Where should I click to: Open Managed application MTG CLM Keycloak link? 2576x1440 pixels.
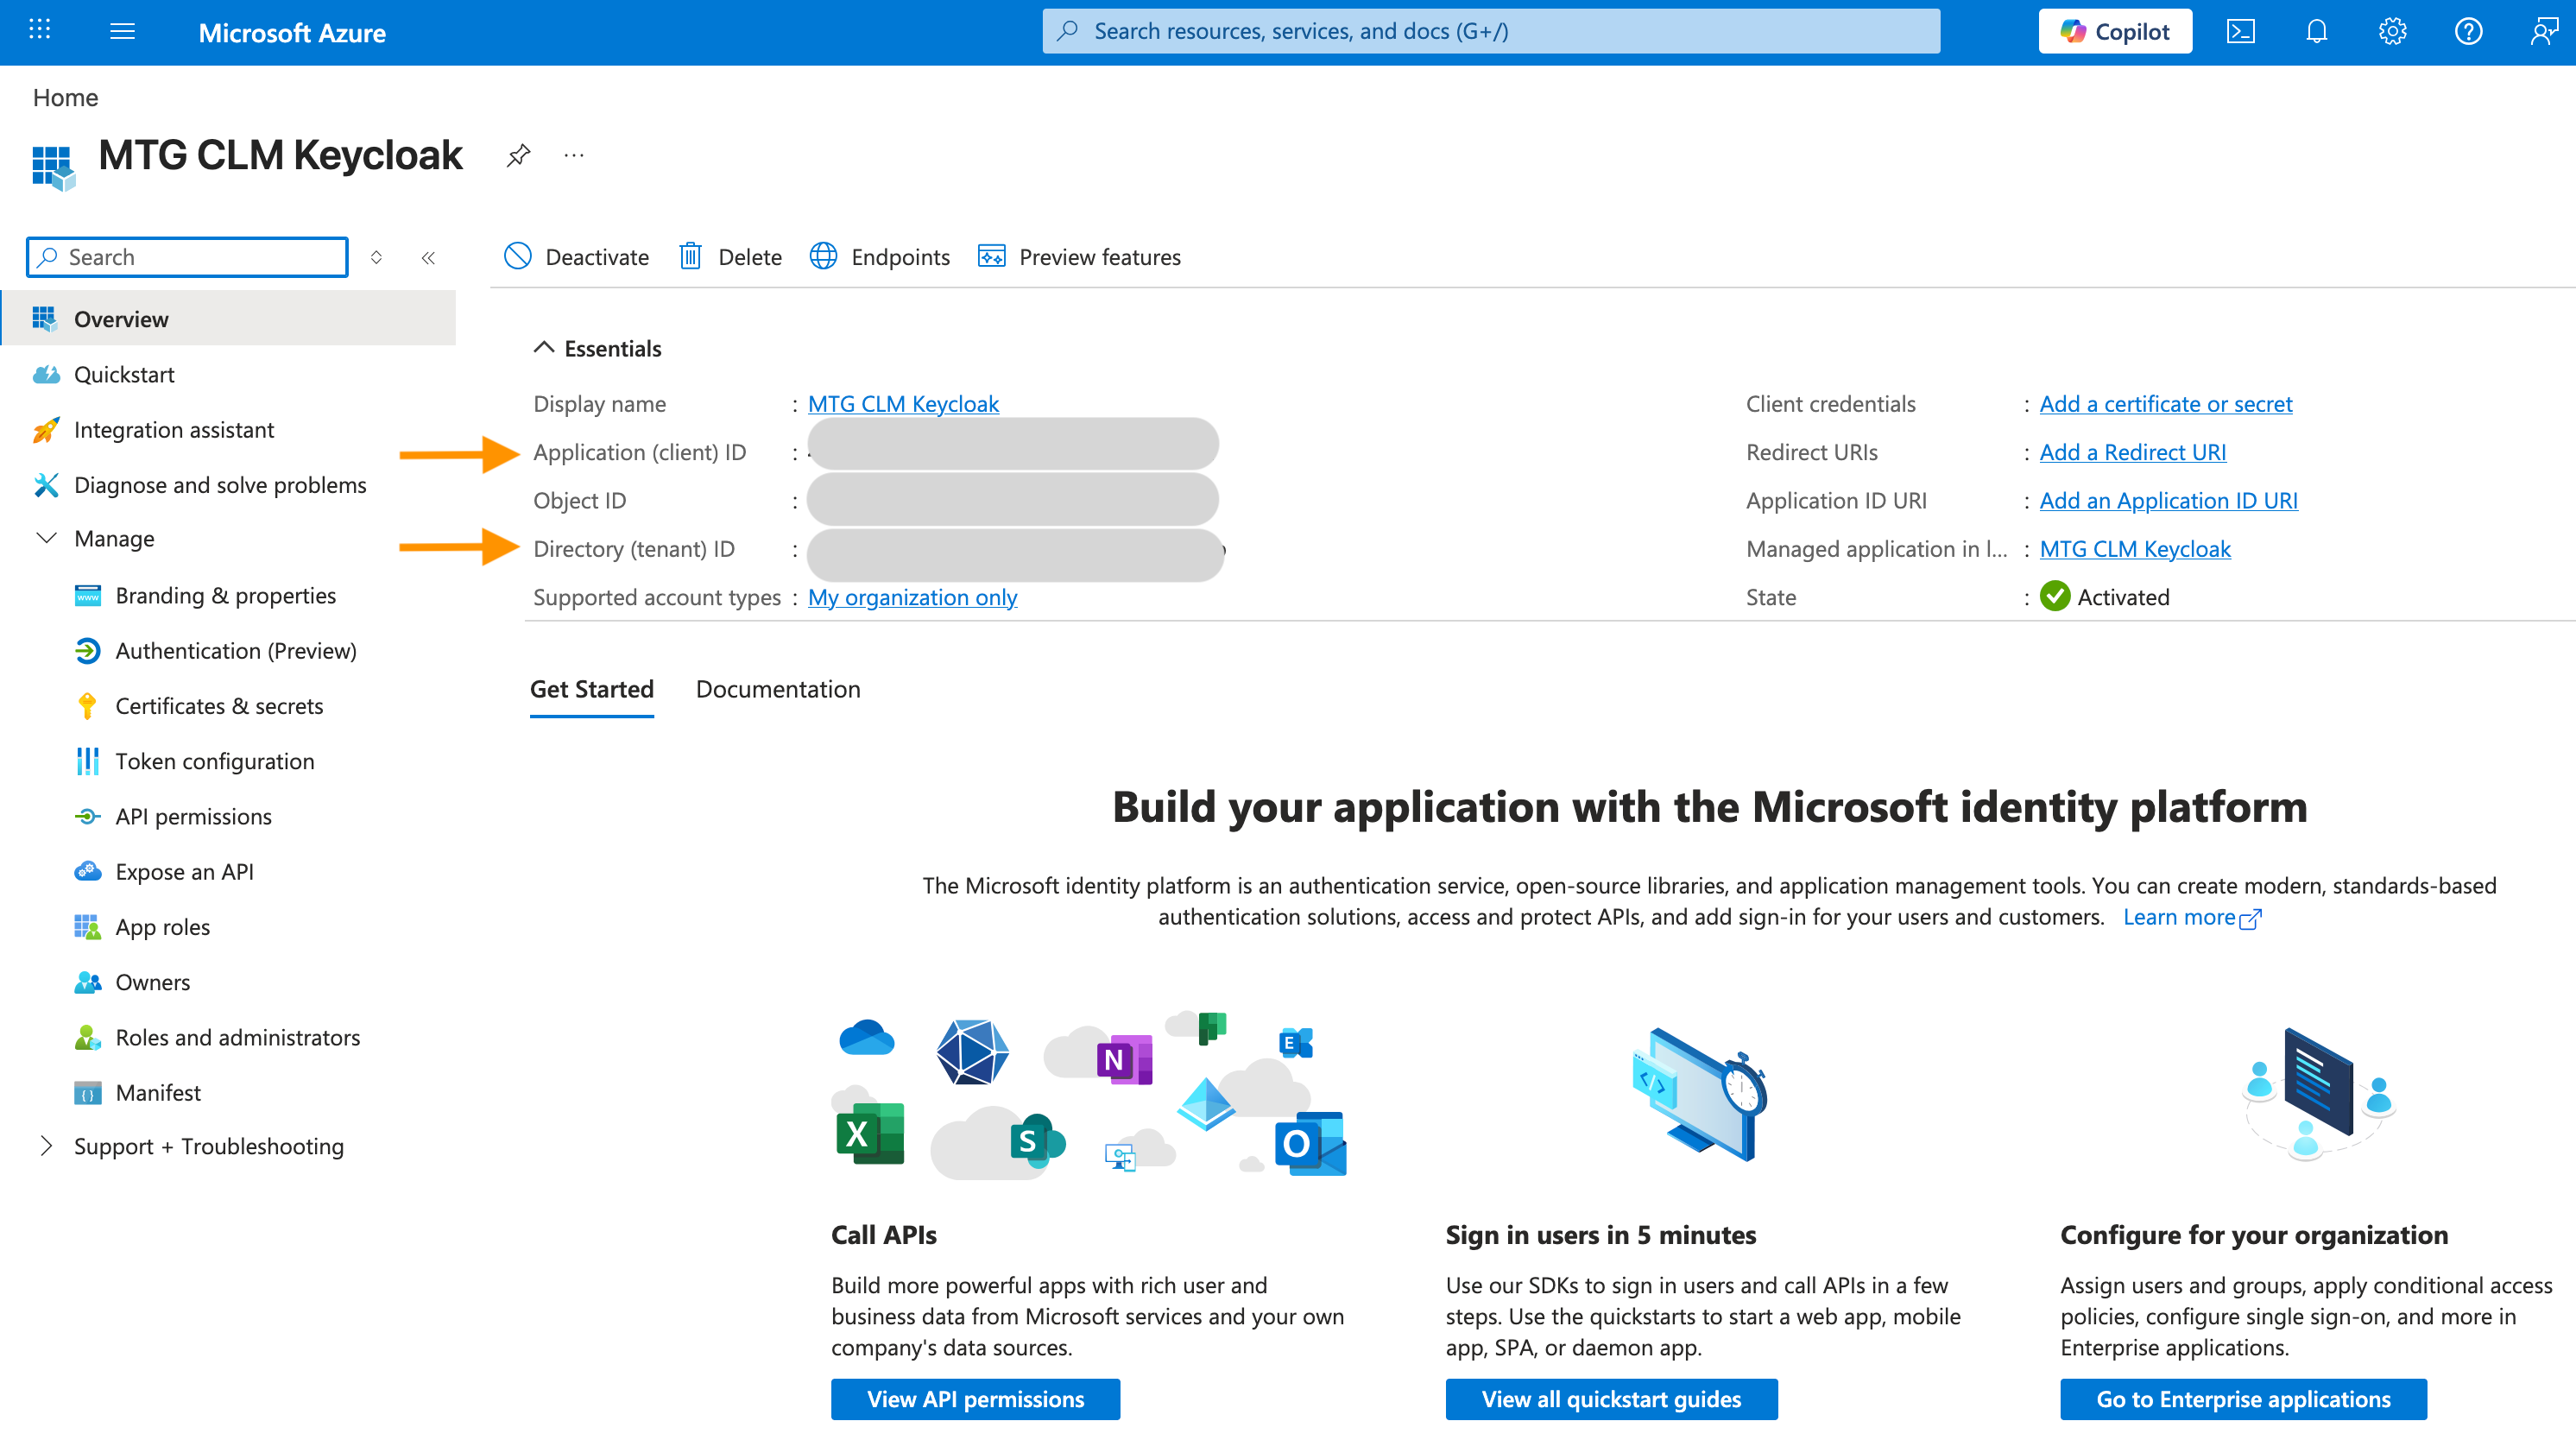[2135, 549]
